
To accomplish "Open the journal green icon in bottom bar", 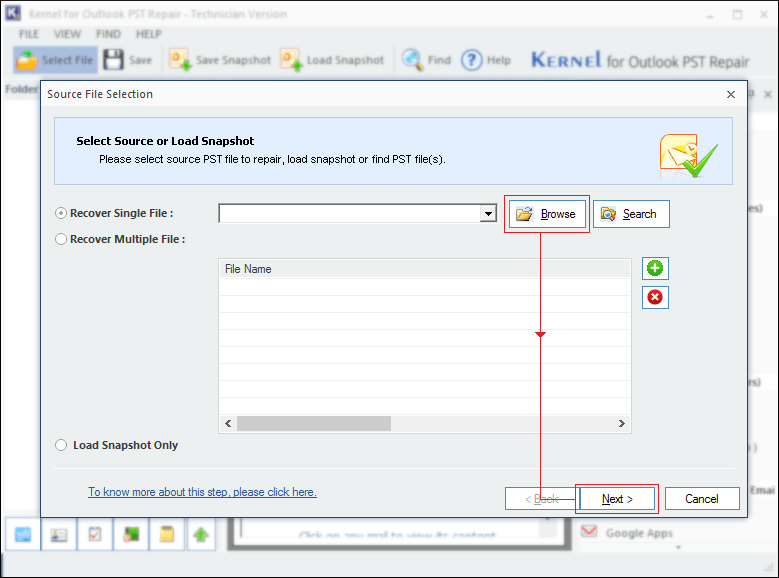I will coord(131,535).
